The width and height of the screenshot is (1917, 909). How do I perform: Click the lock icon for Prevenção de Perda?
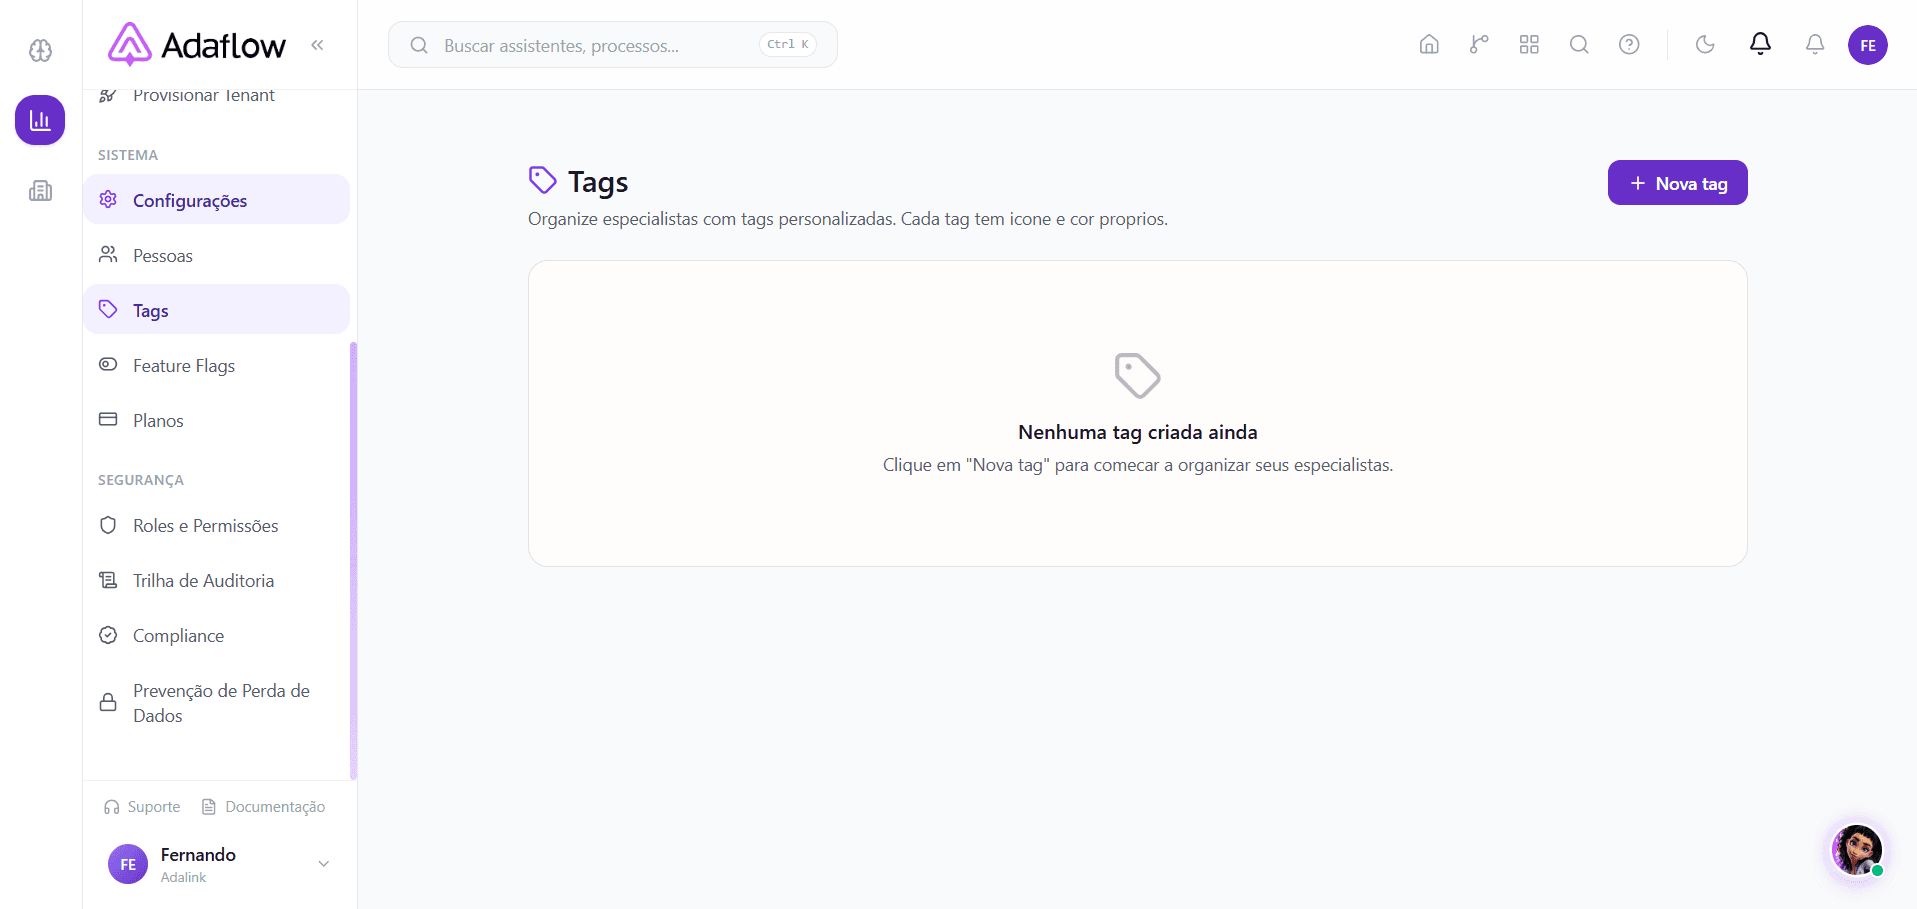(x=108, y=702)
